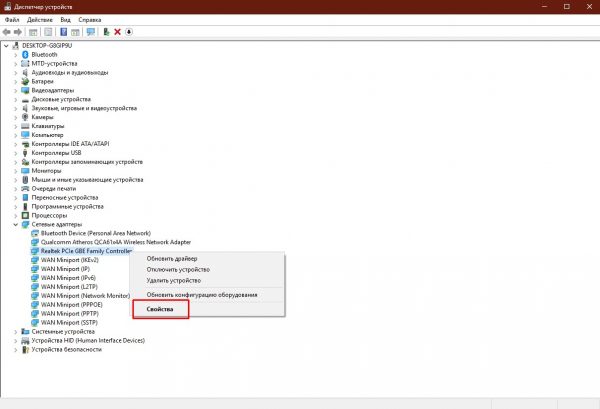The height and width of the screenshot is (409, 600).
Task: Click the DESKTOP-G8GIP9U computer icon
Action: pos(16,46)
